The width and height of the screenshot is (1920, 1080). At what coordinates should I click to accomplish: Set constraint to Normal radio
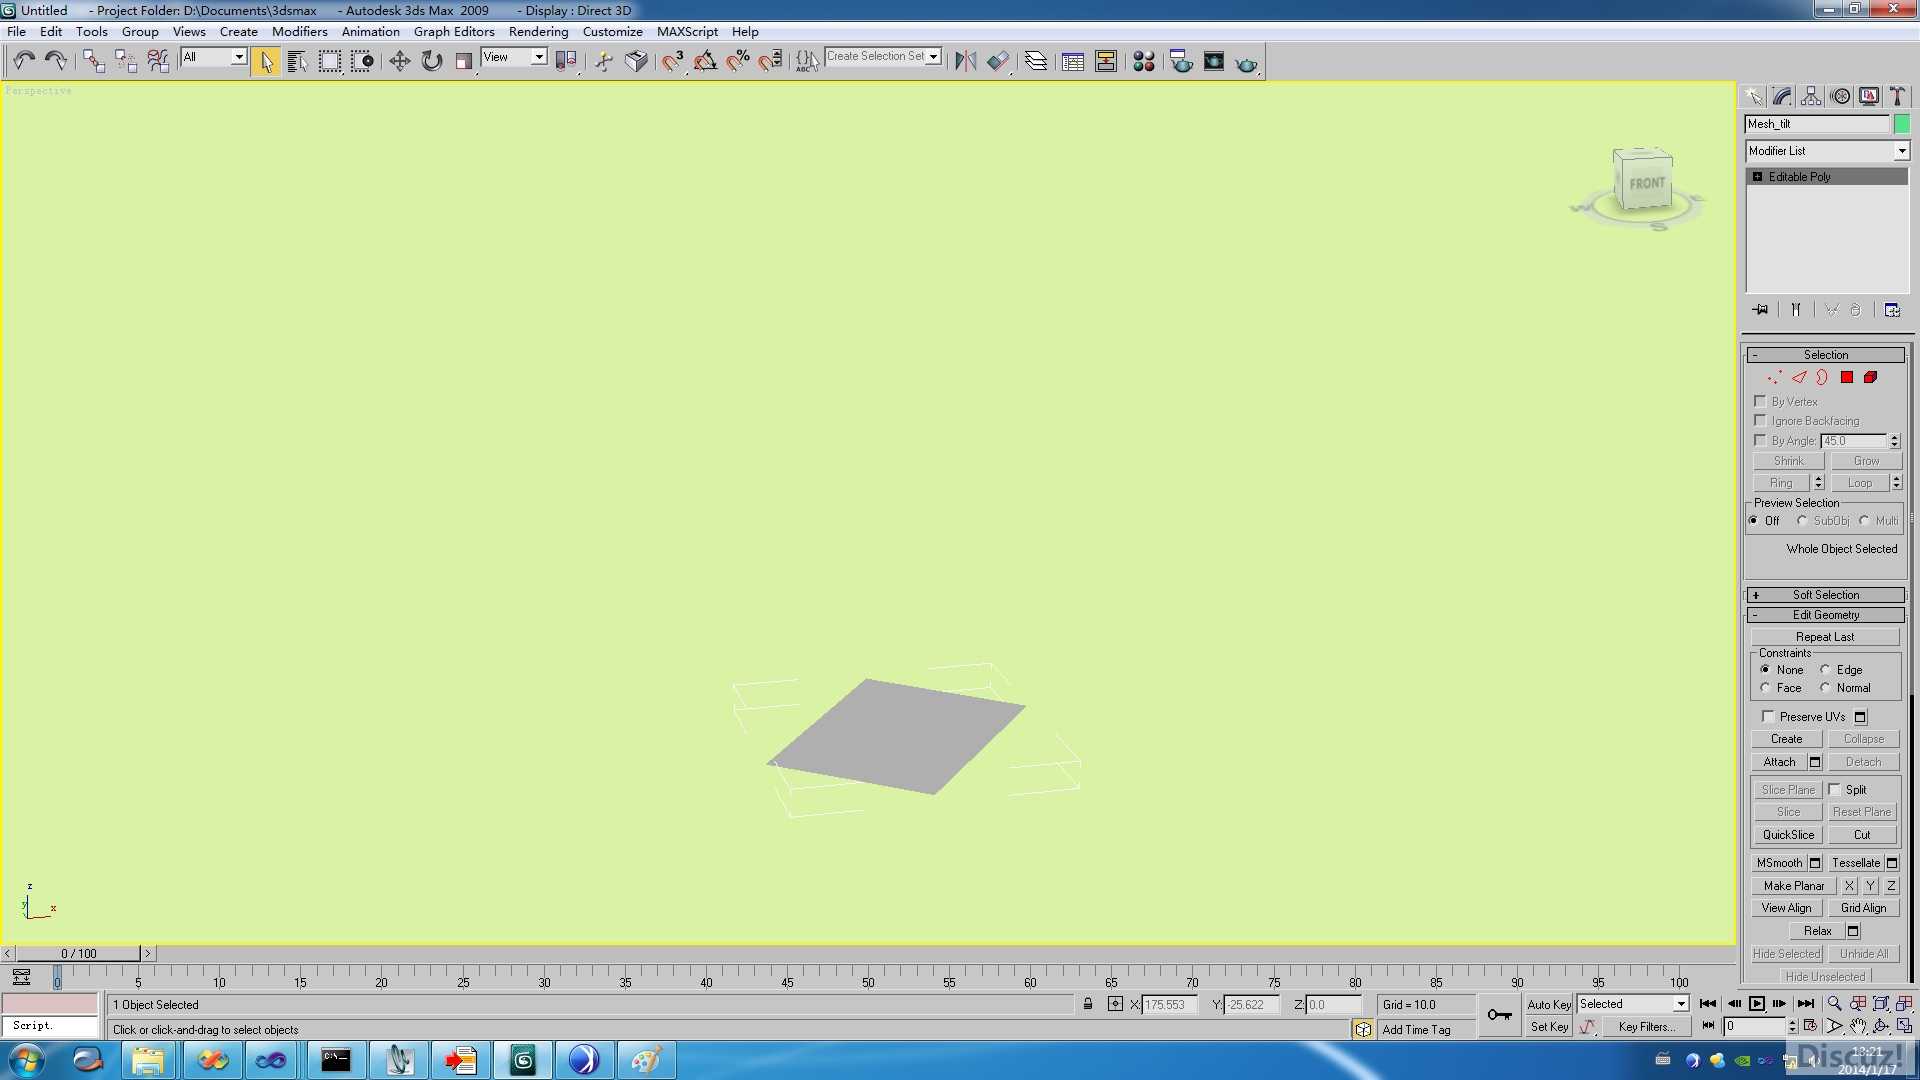tap(1825, 687)
